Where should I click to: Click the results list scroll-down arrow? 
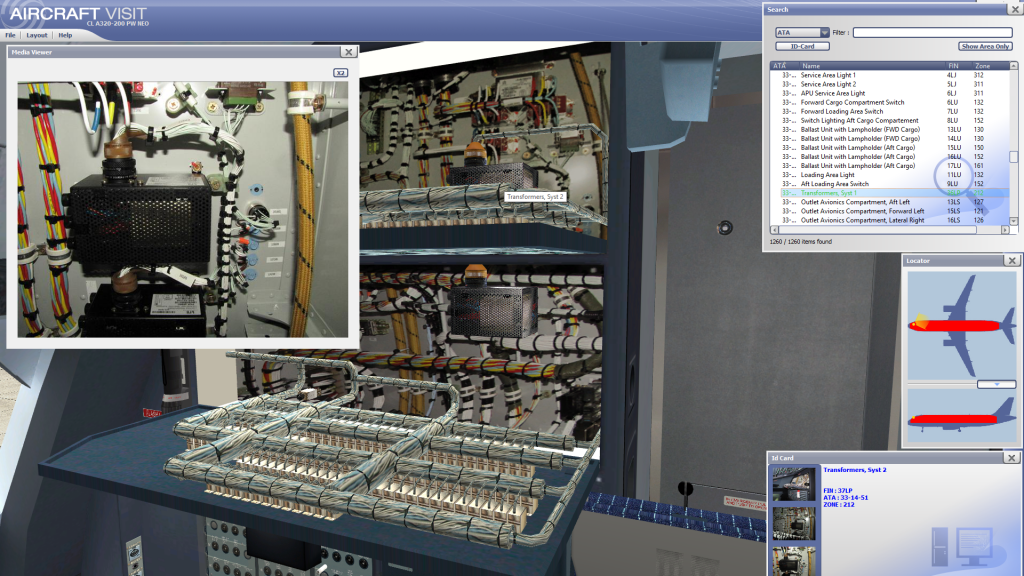[1014, 221]
